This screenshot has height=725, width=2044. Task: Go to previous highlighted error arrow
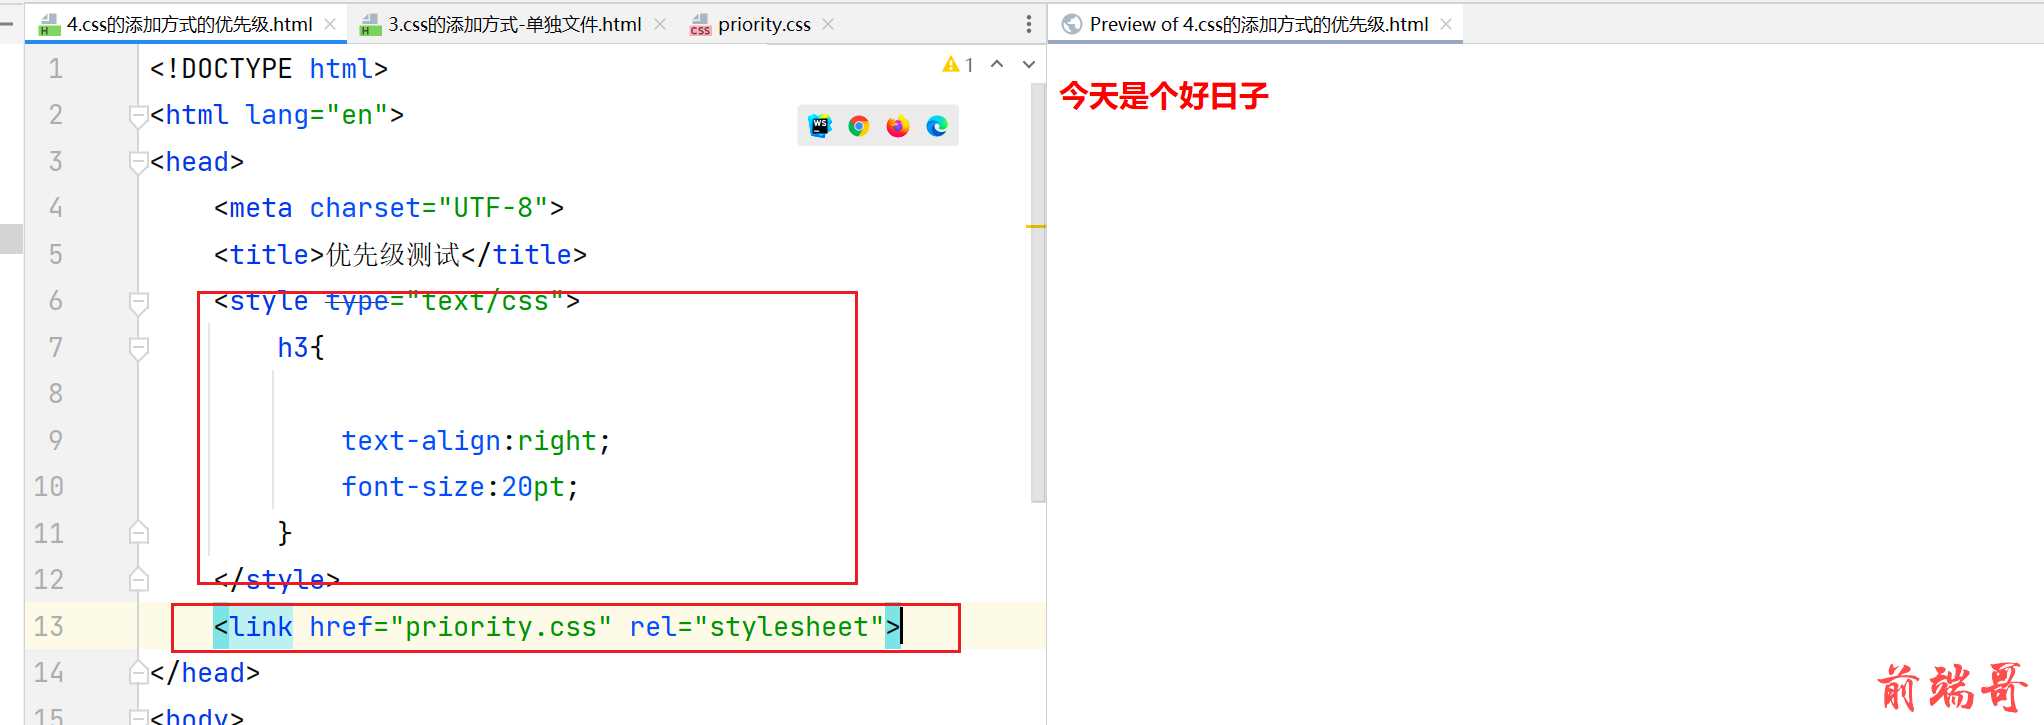point(997,64)
